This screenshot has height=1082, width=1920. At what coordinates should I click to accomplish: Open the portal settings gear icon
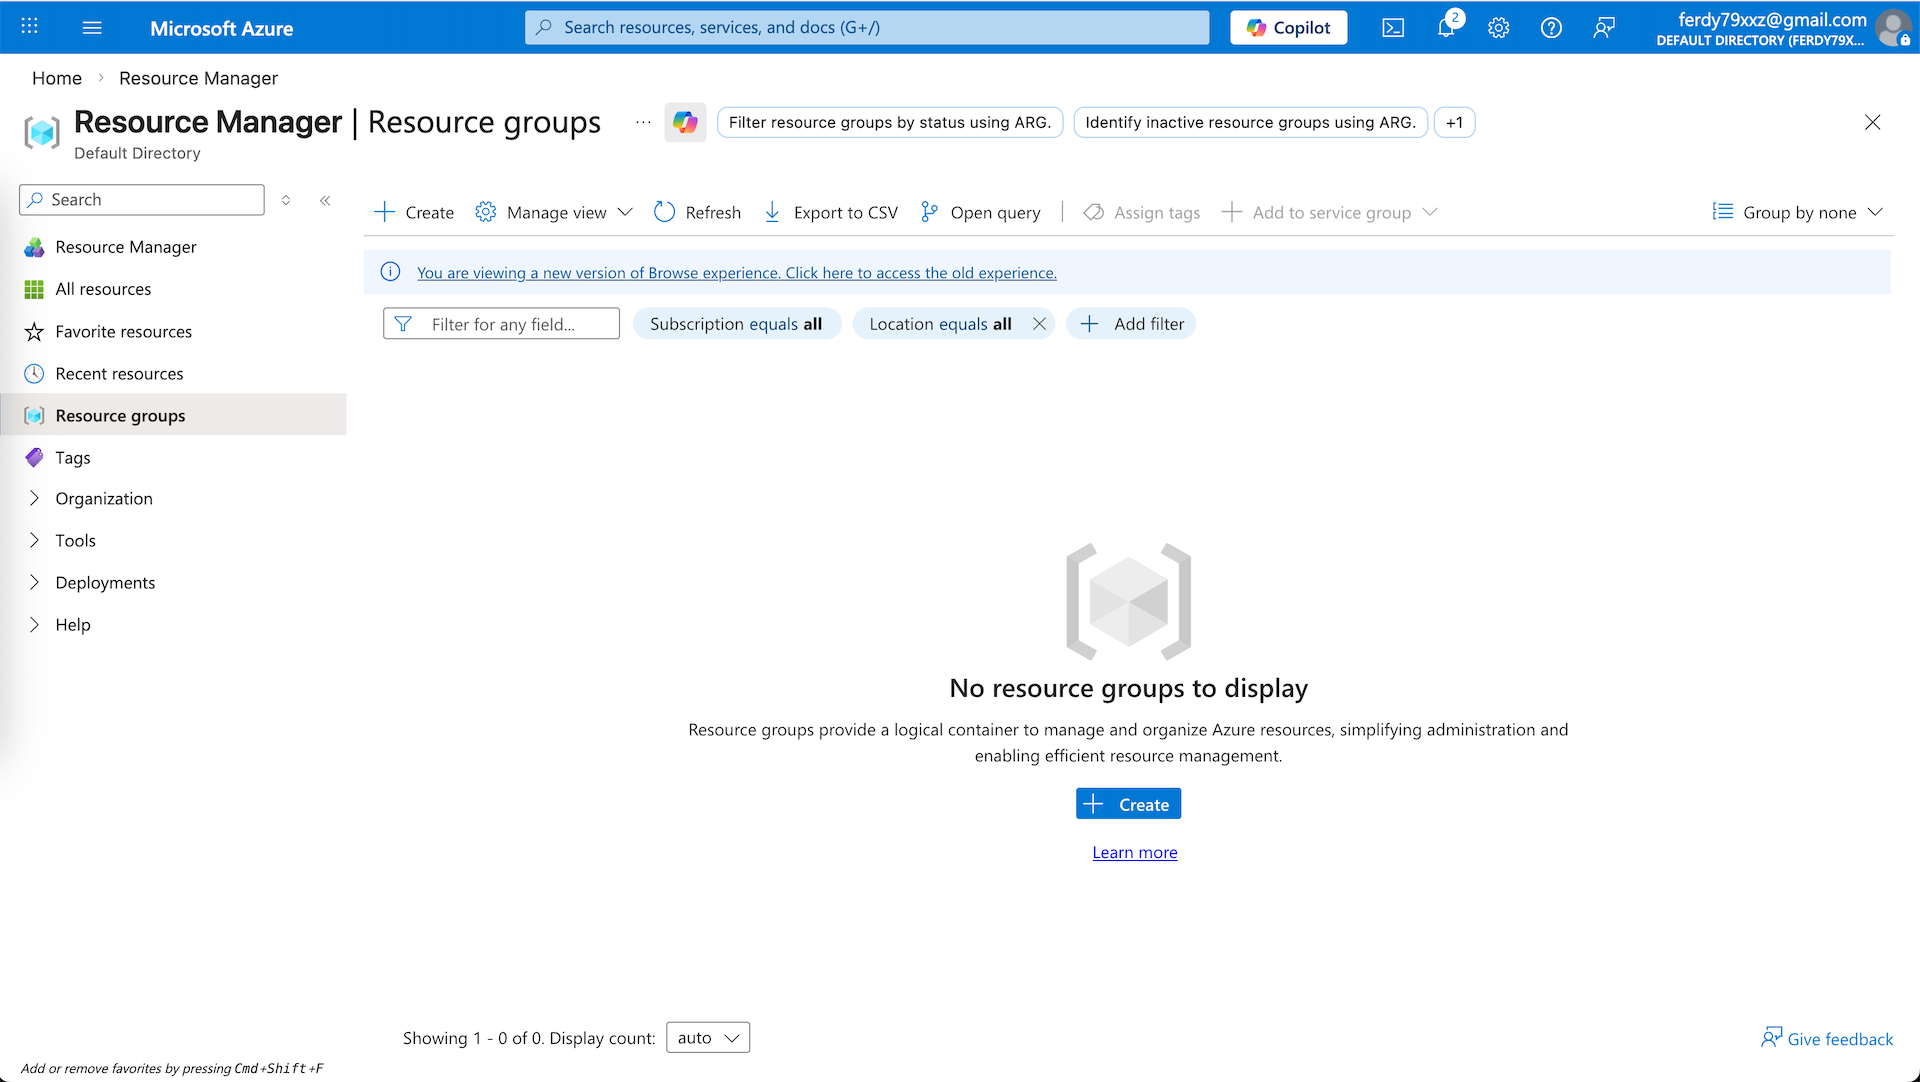click(1498, 28)
